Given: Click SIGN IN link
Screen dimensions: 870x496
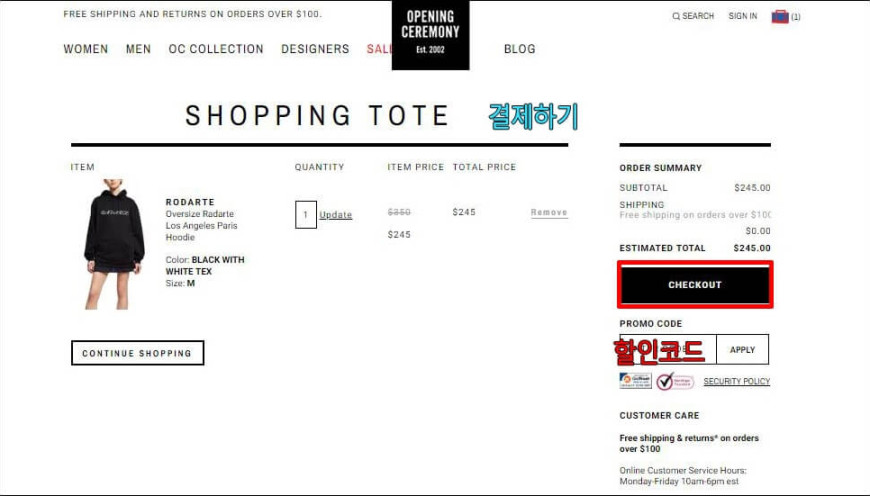Looking at the screenshot, I should pyautogui.click(x=742, y=16).
